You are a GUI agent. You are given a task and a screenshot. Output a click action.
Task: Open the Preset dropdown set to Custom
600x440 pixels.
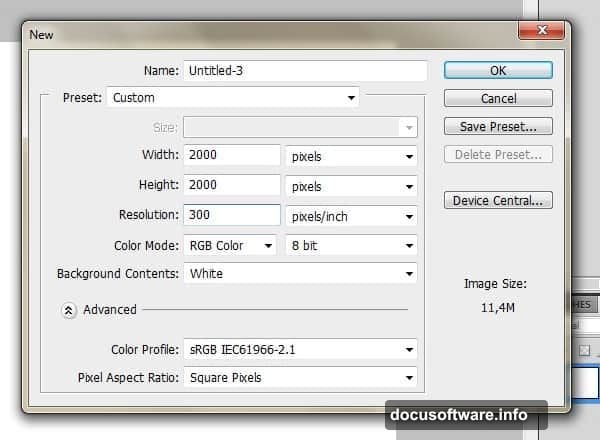(x=233, y=98)
